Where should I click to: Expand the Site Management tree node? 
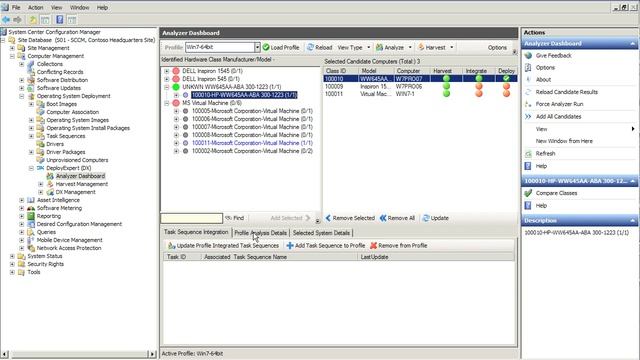[x=12, y=48]
